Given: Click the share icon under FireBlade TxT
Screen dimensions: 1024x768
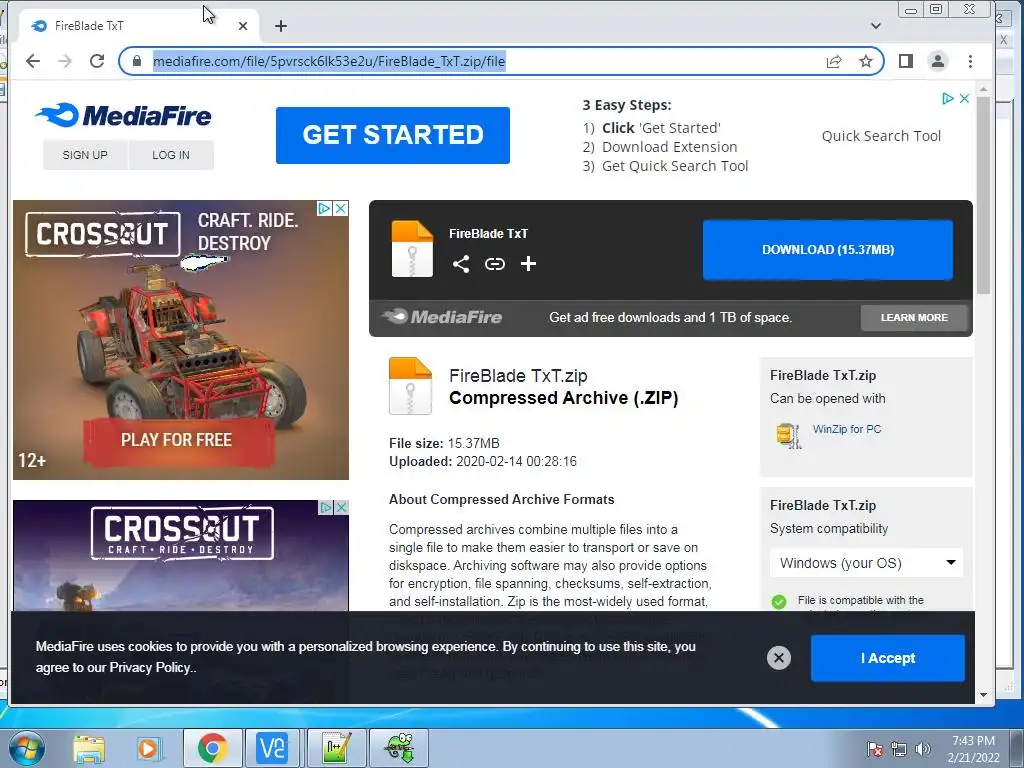Looking at the screenshot, I should [x=461, y=264].
